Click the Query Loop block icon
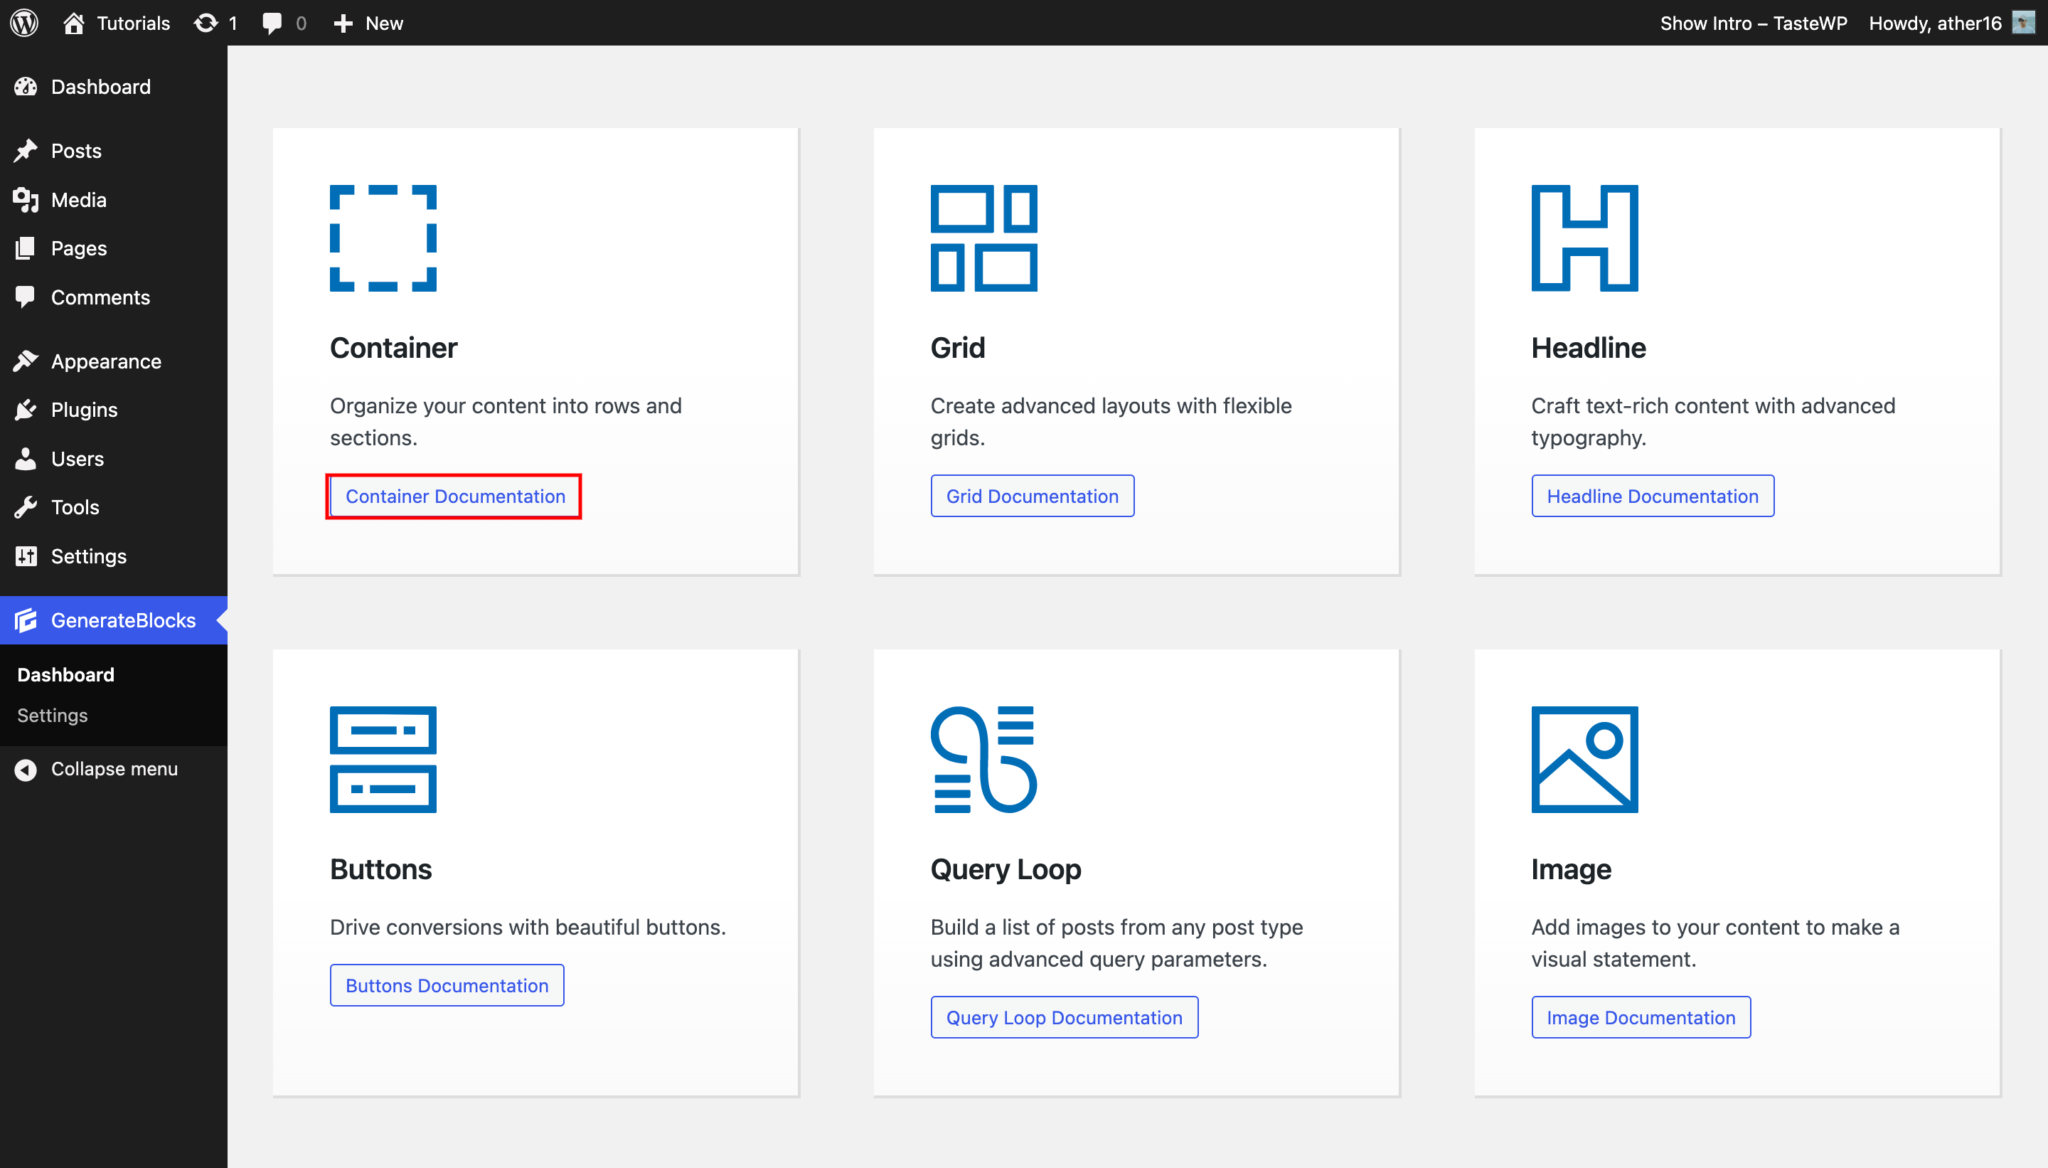Screen dimensions: 2048x1168 click(x=984, y=760)
